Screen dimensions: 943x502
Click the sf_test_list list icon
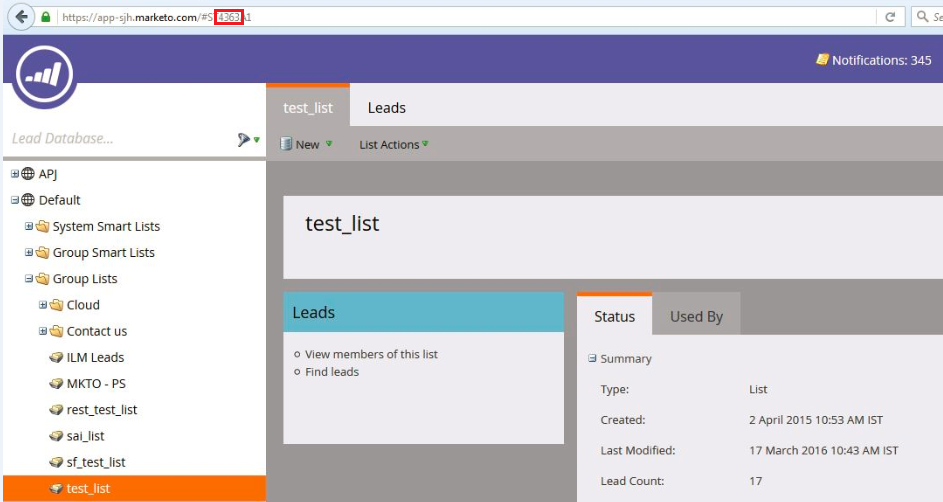[x=57, y=462]
